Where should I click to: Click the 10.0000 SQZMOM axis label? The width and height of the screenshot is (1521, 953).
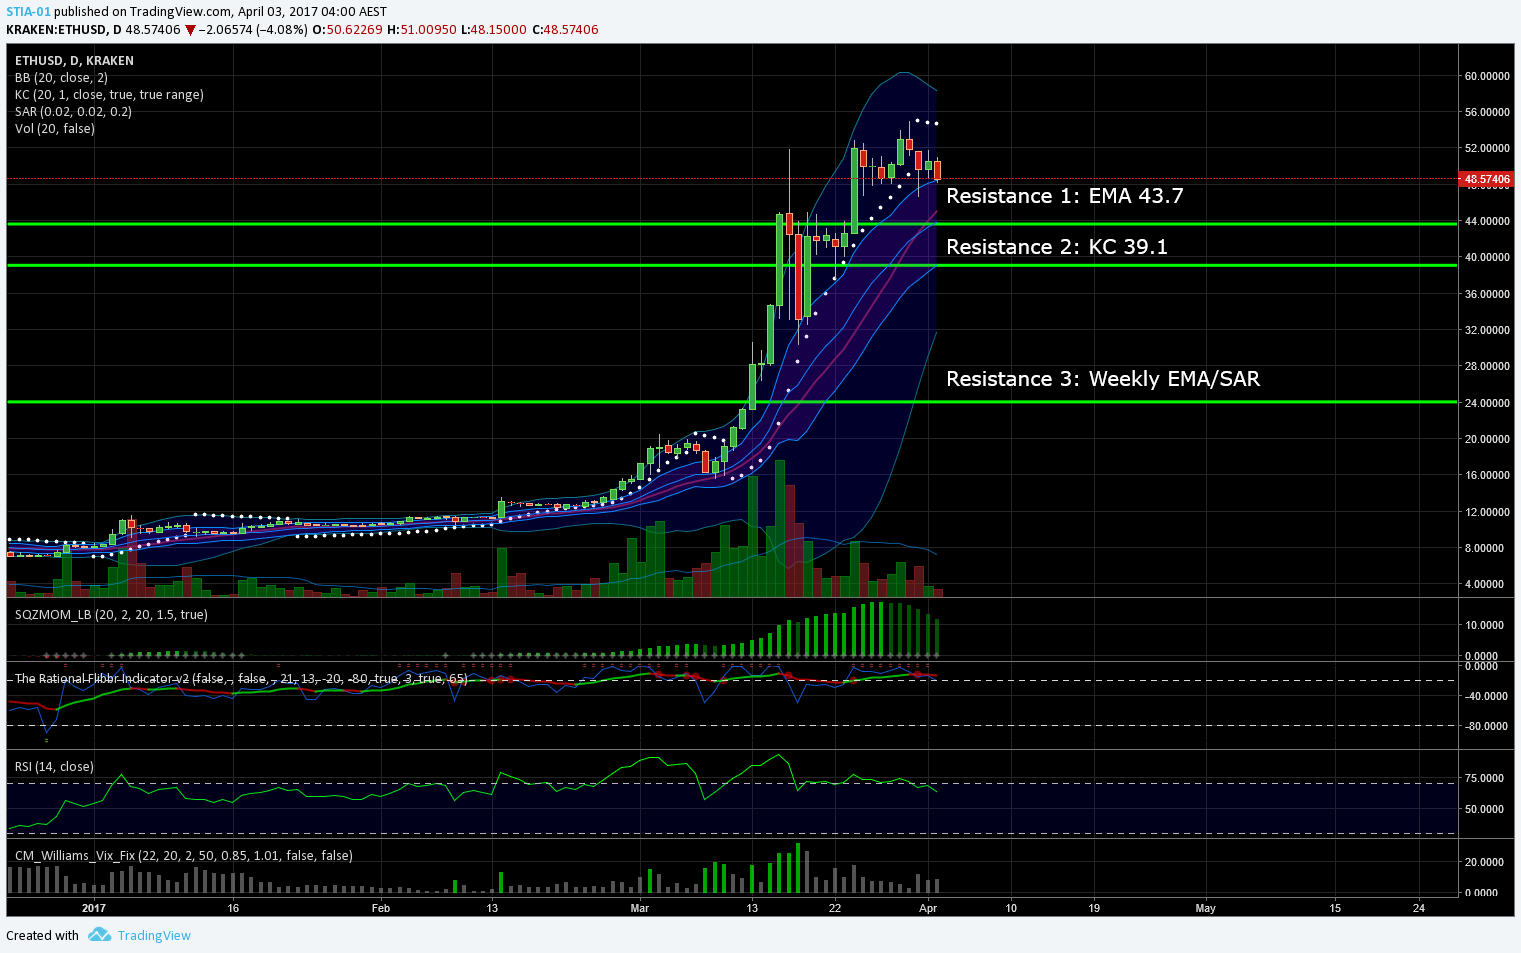pyautogui.click(x=1484, y=625)
